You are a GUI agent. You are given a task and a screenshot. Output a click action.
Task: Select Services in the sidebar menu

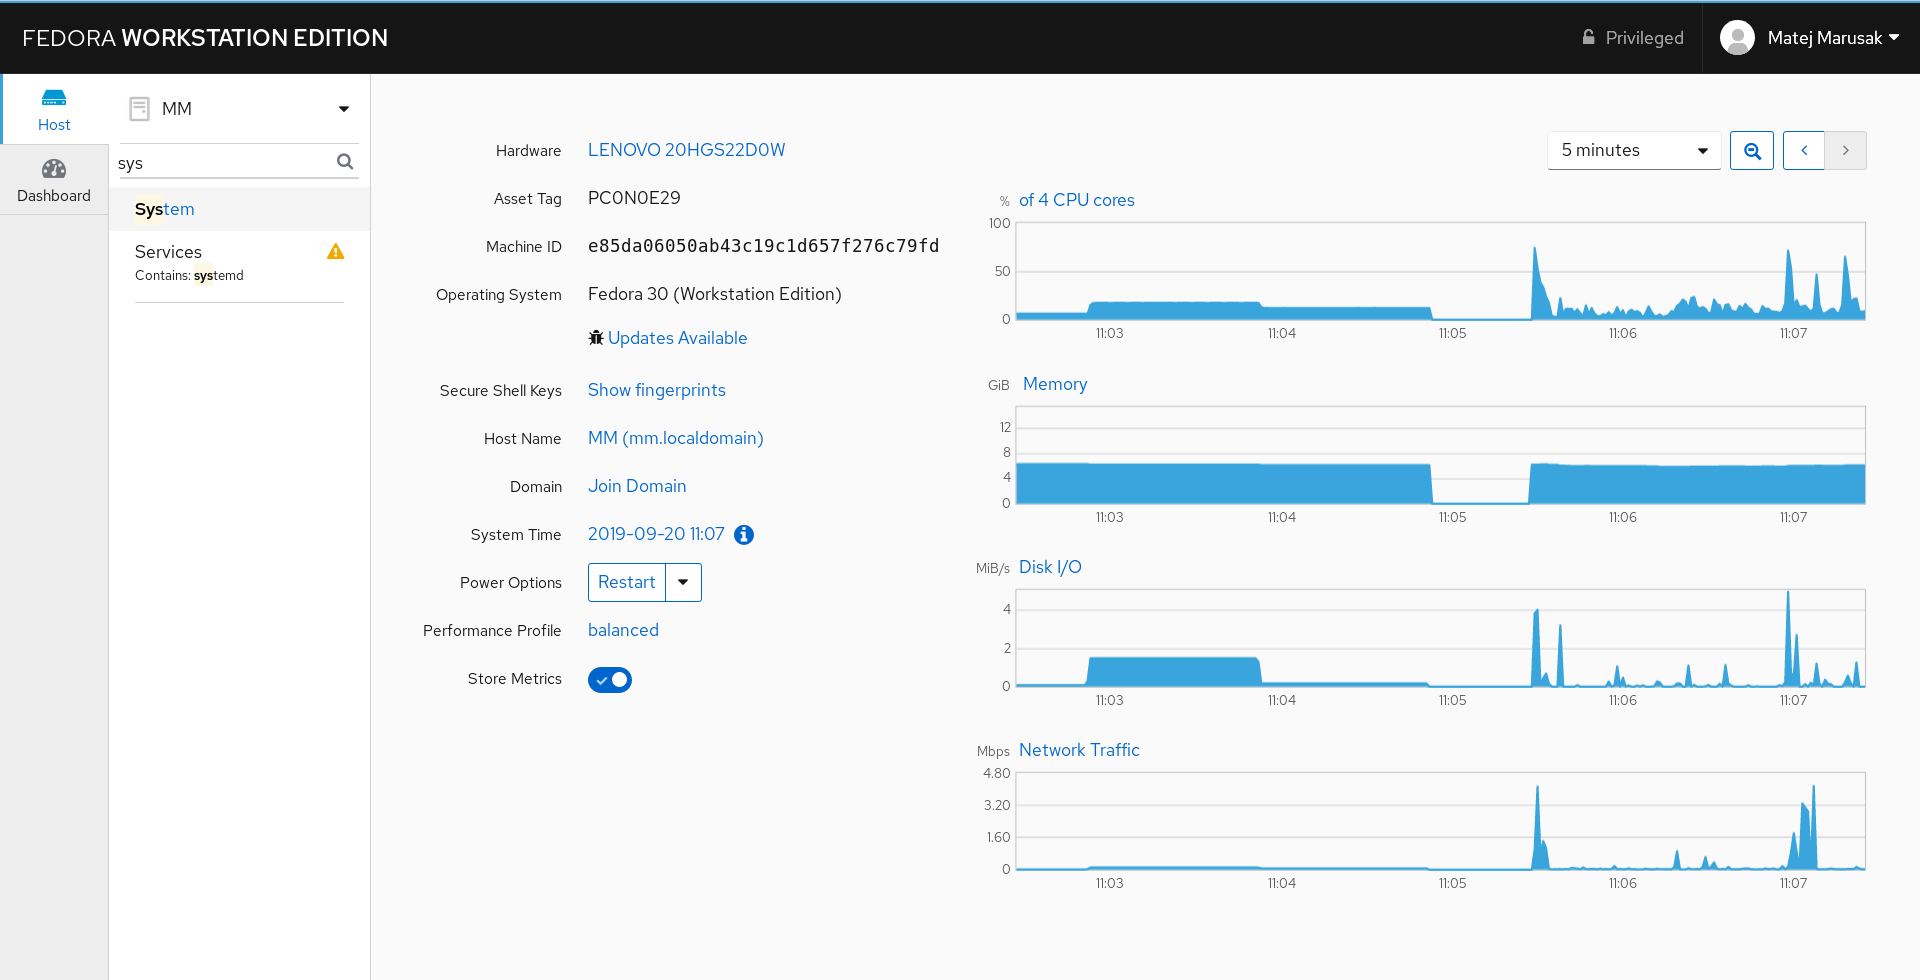pos(168,252)
